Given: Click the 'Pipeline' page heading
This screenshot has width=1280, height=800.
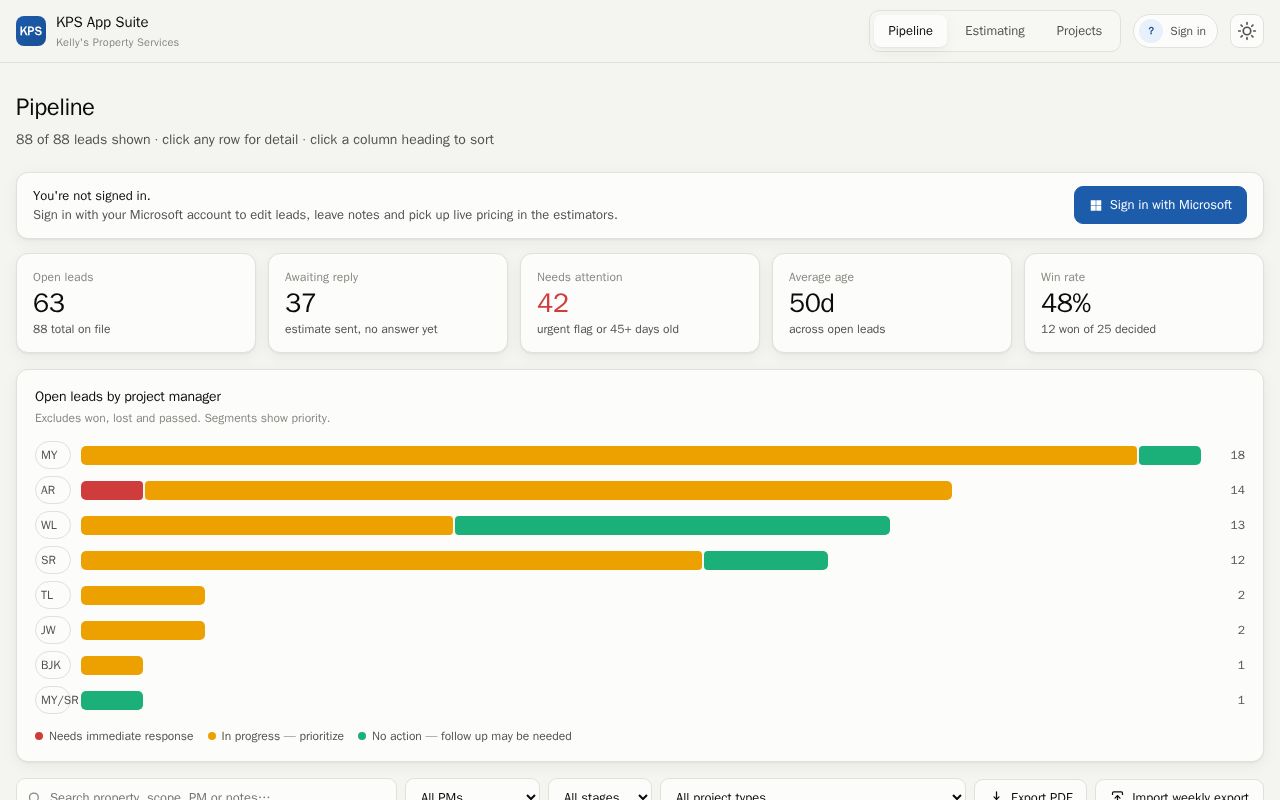Looking at the screenshot, I should point(55,107).
